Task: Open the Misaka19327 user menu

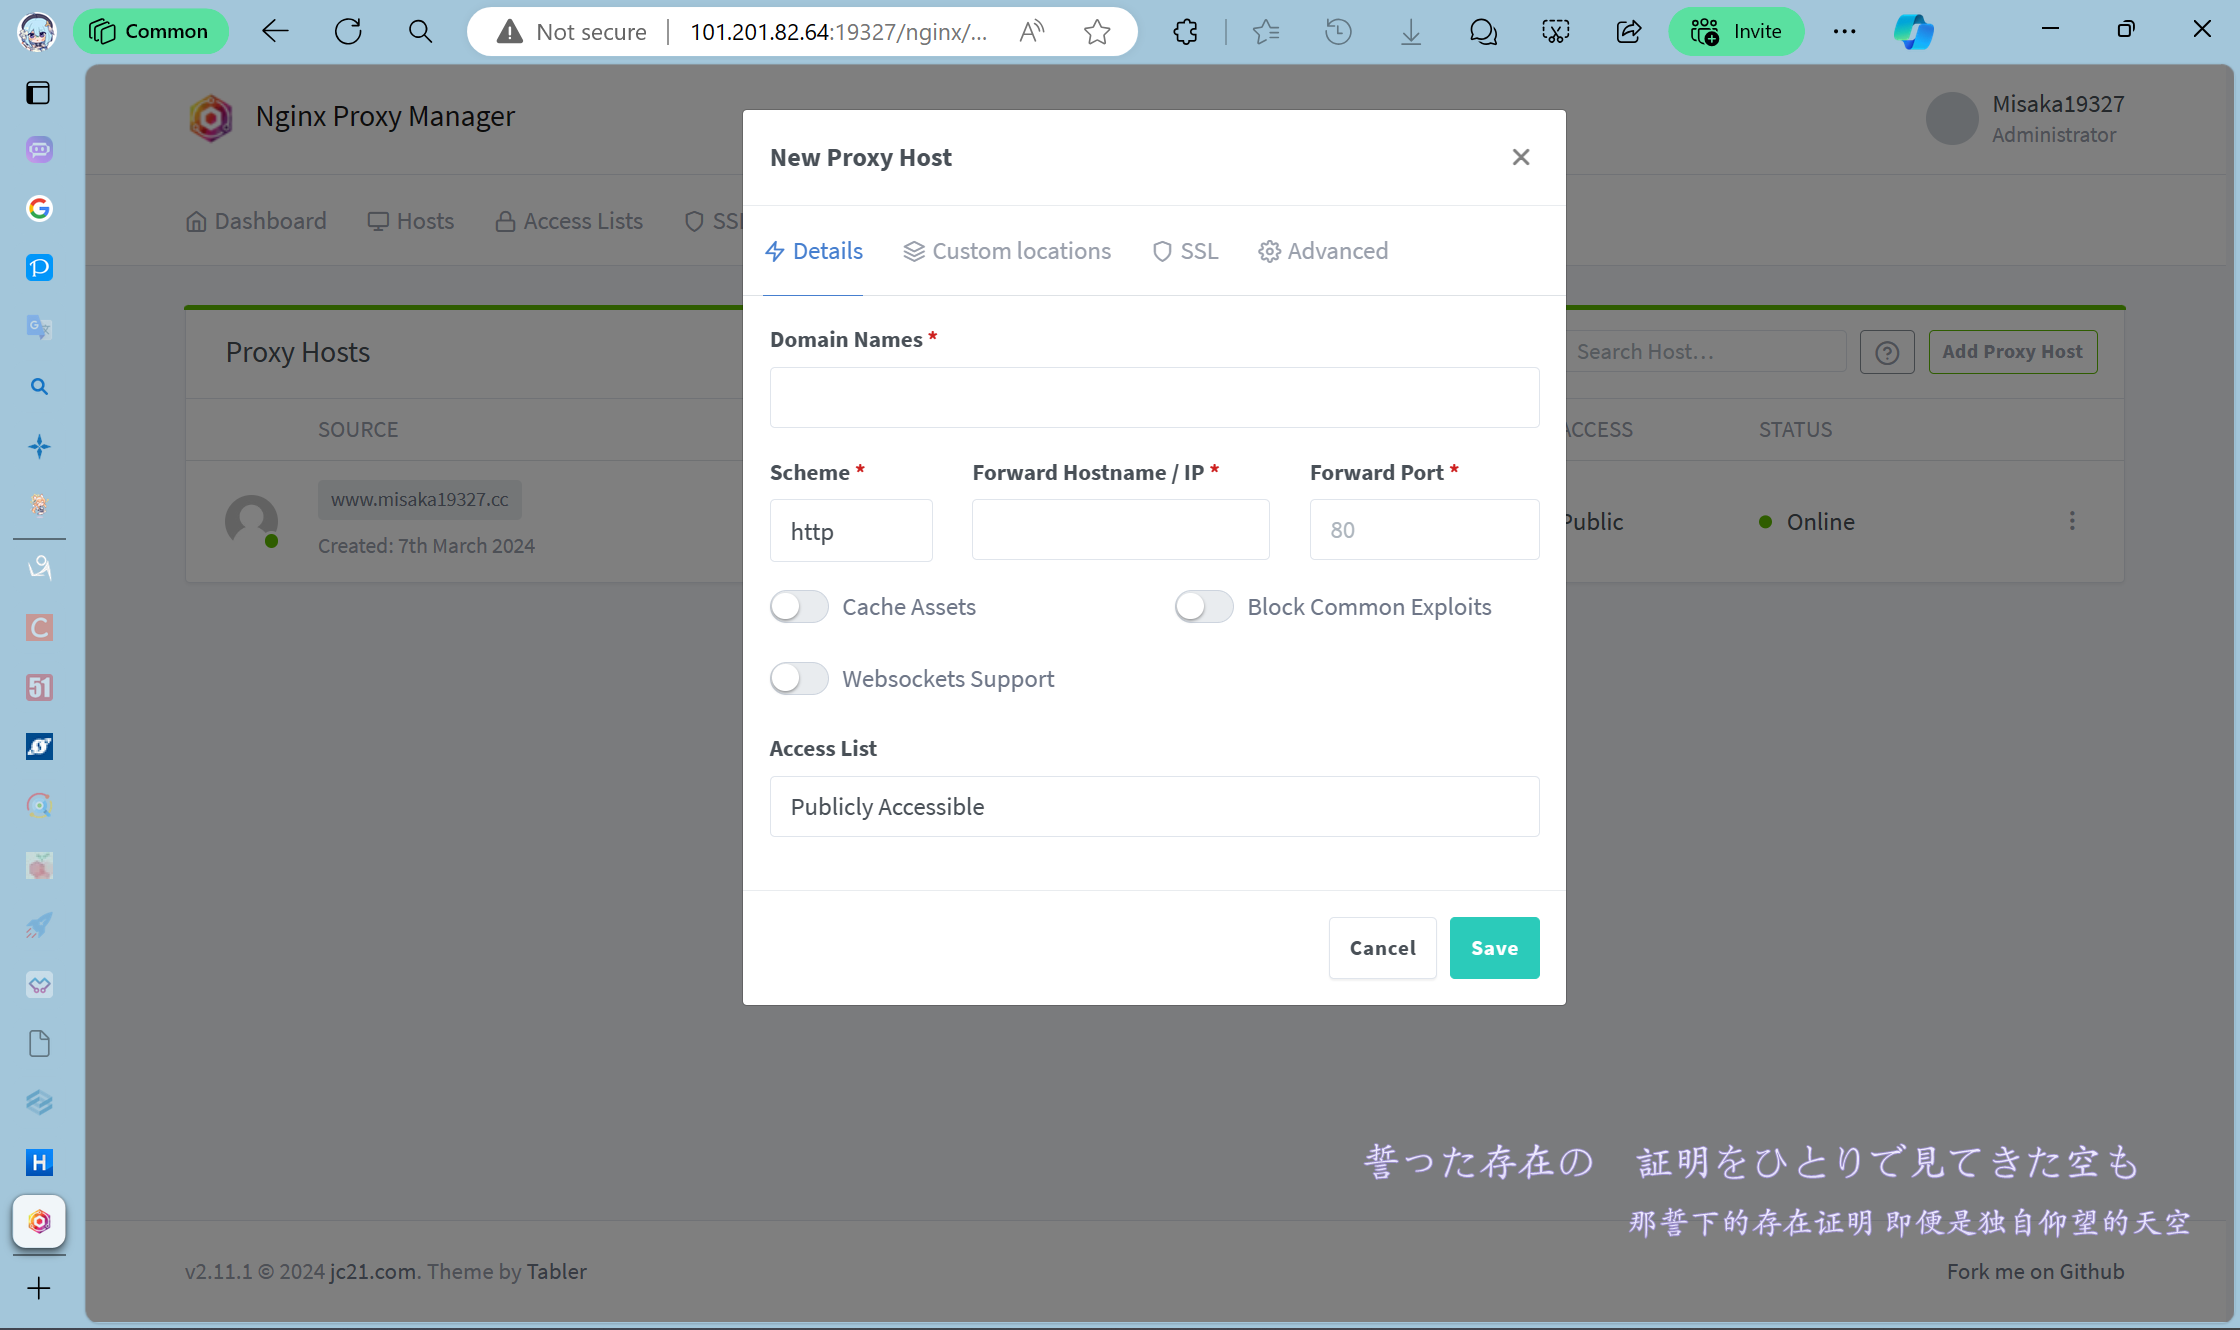Action: (x=2026, y=119)
